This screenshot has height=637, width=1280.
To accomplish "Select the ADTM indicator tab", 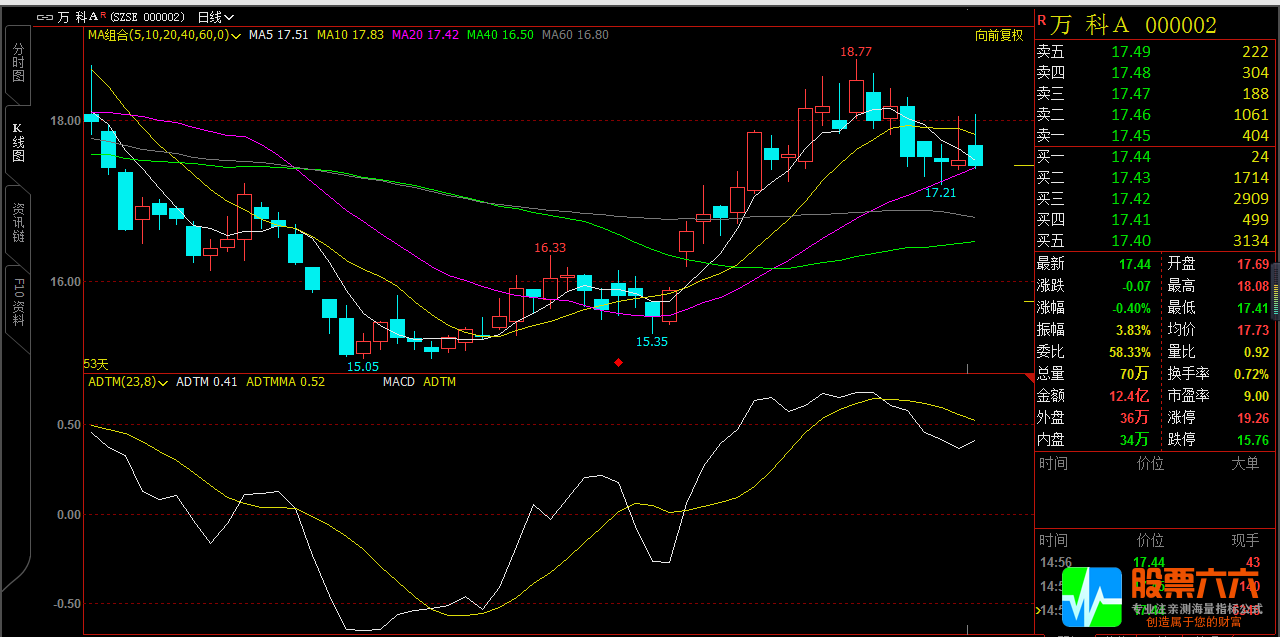I will [439, 382].
